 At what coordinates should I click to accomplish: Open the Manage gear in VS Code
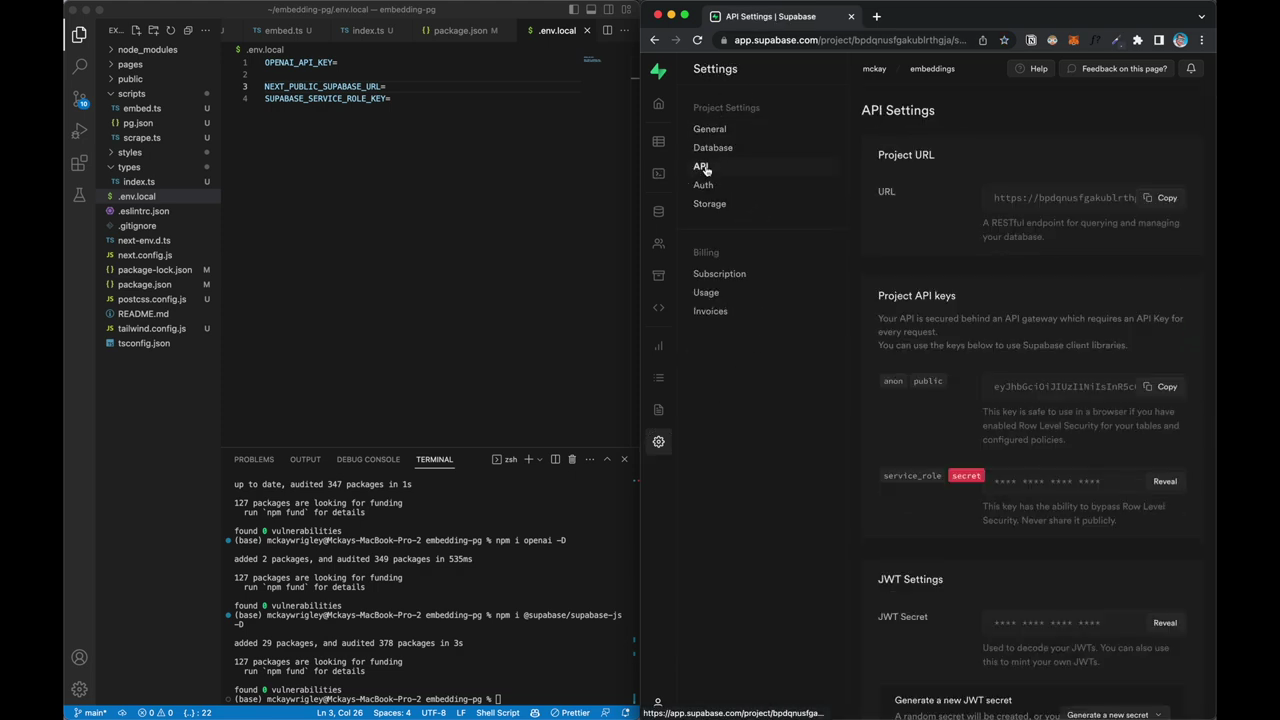[79, 689]
